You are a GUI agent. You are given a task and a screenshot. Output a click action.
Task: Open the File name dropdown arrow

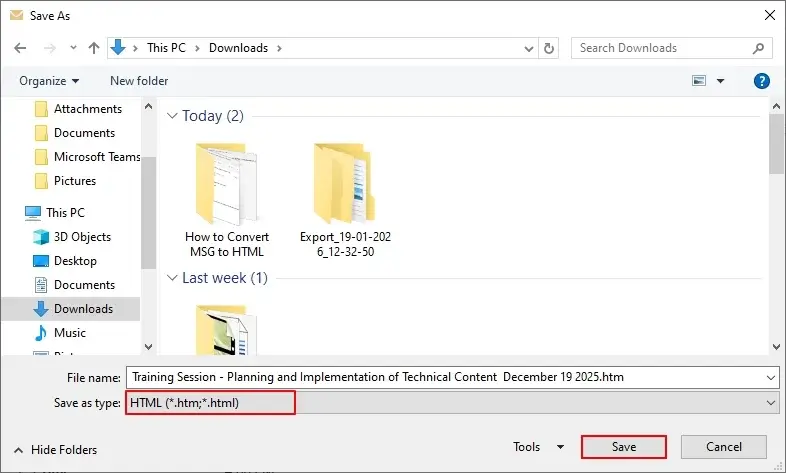(771, 378)
